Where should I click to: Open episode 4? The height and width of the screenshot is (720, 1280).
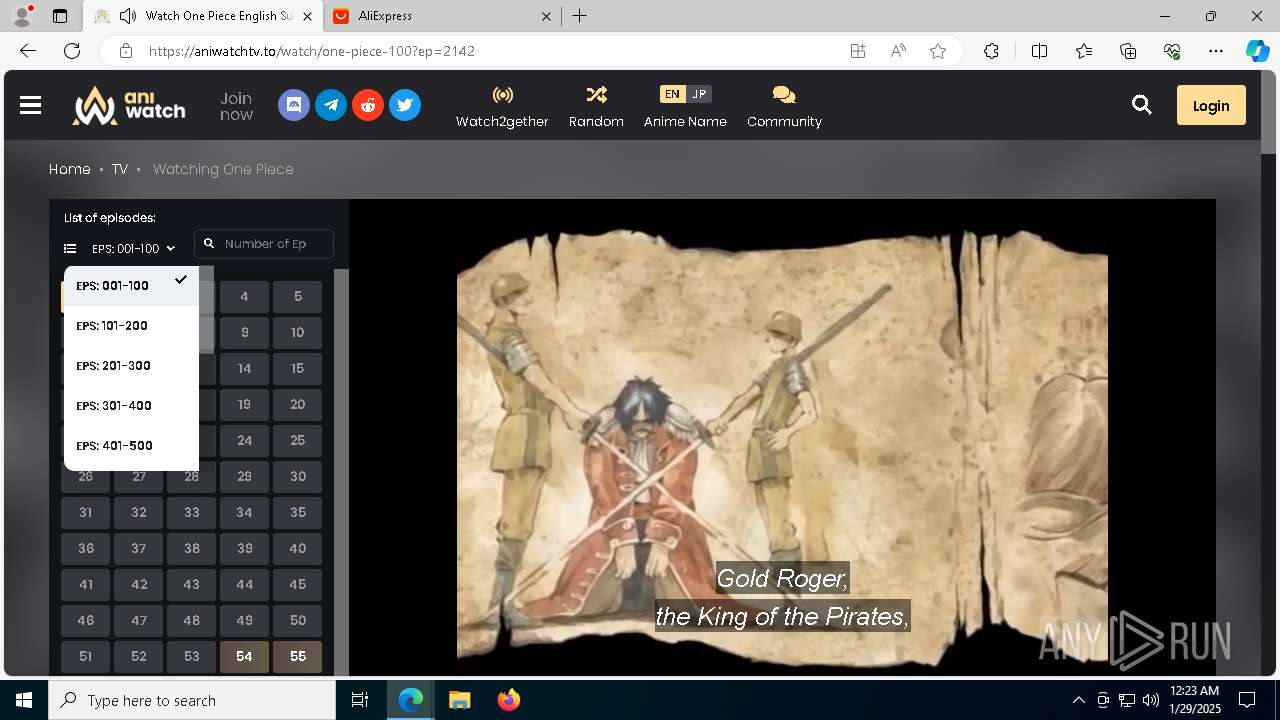click(244, 297)
